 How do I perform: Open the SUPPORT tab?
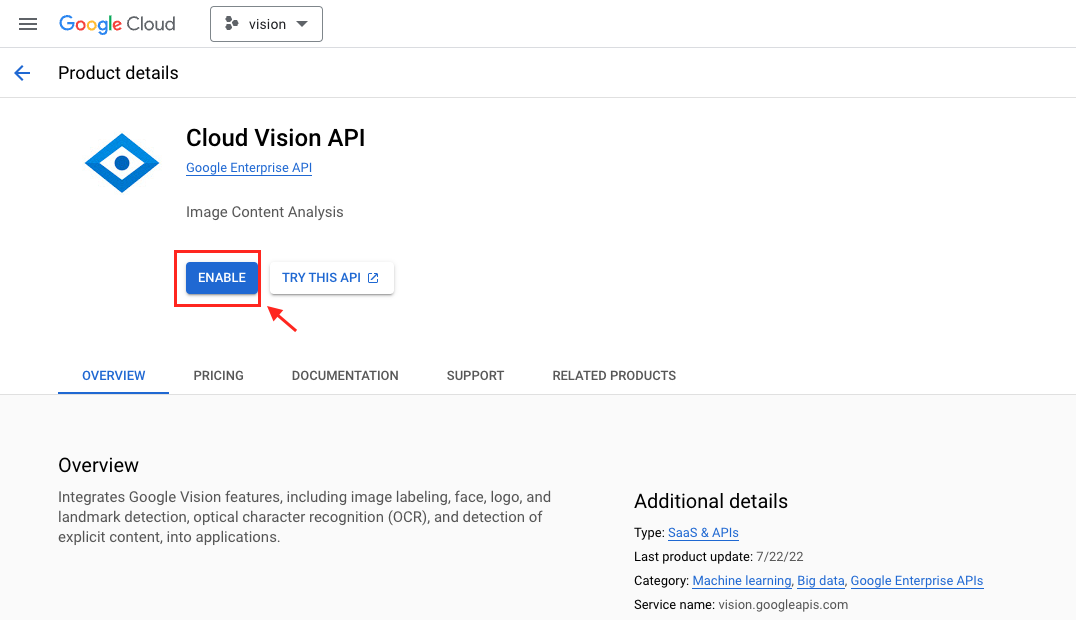[476, 376]
